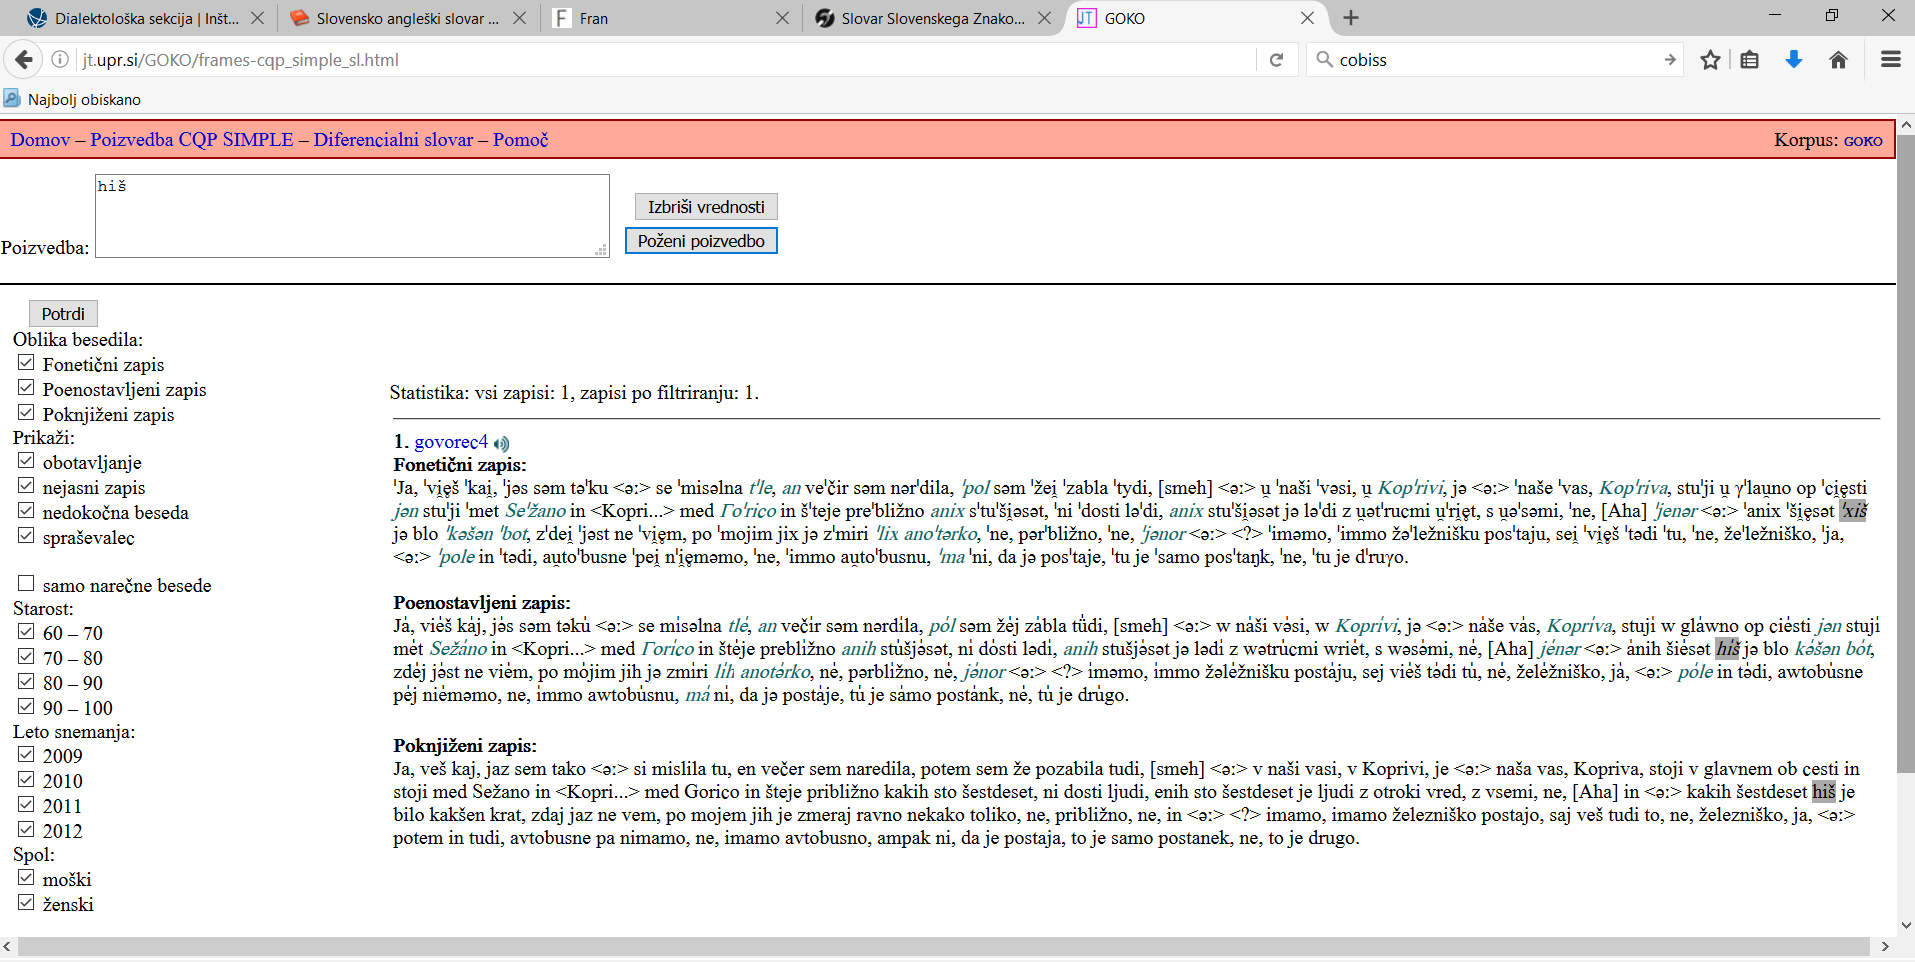Toggle the spraševalec checkbox
1915x962 pixels.
[x=26, y=536]
